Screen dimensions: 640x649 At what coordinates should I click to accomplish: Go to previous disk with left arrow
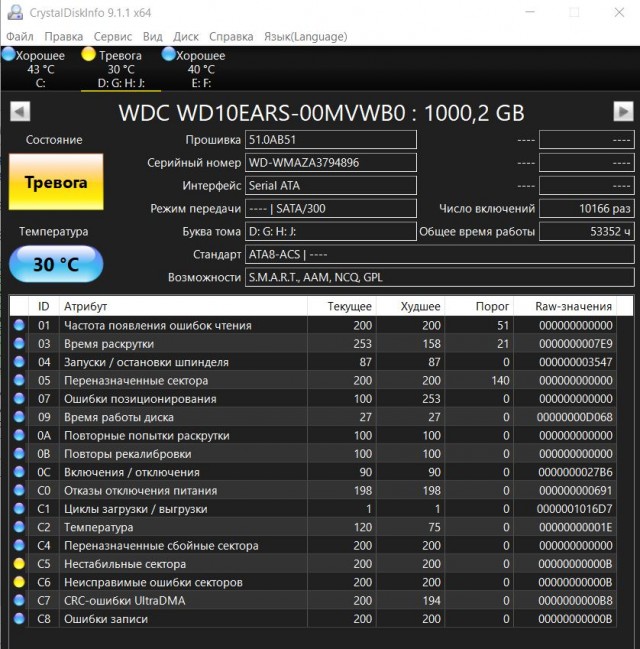[20, 111]
